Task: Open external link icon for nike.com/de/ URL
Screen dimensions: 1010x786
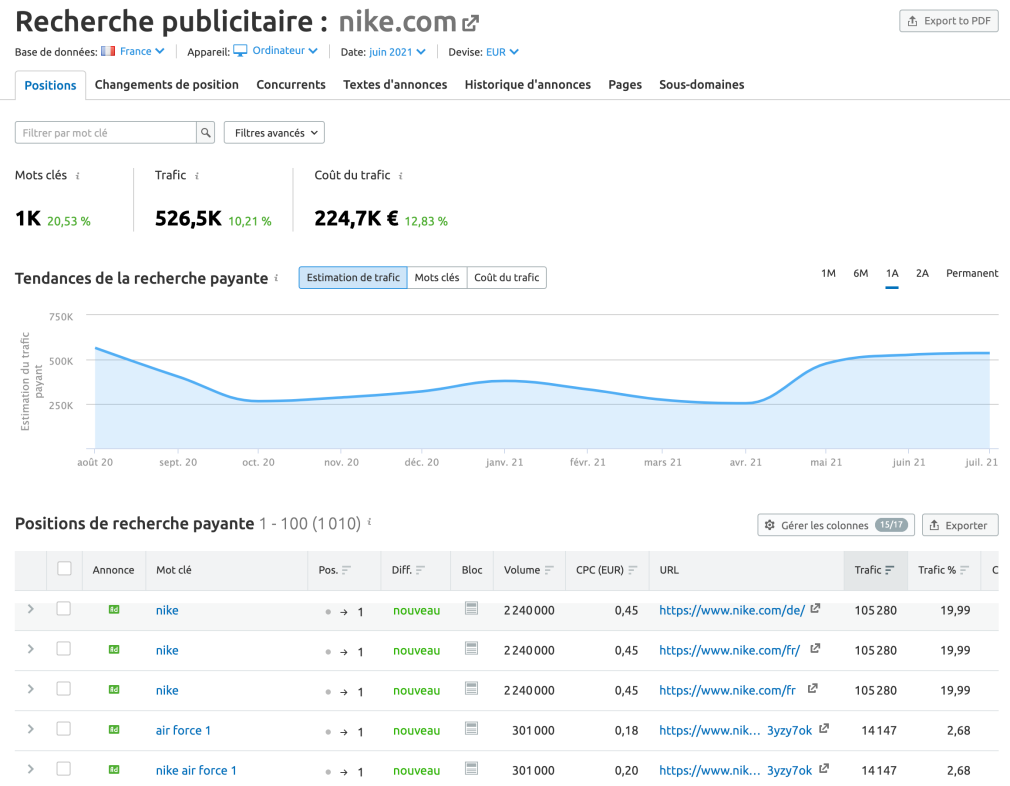Action: coord(815,608)
